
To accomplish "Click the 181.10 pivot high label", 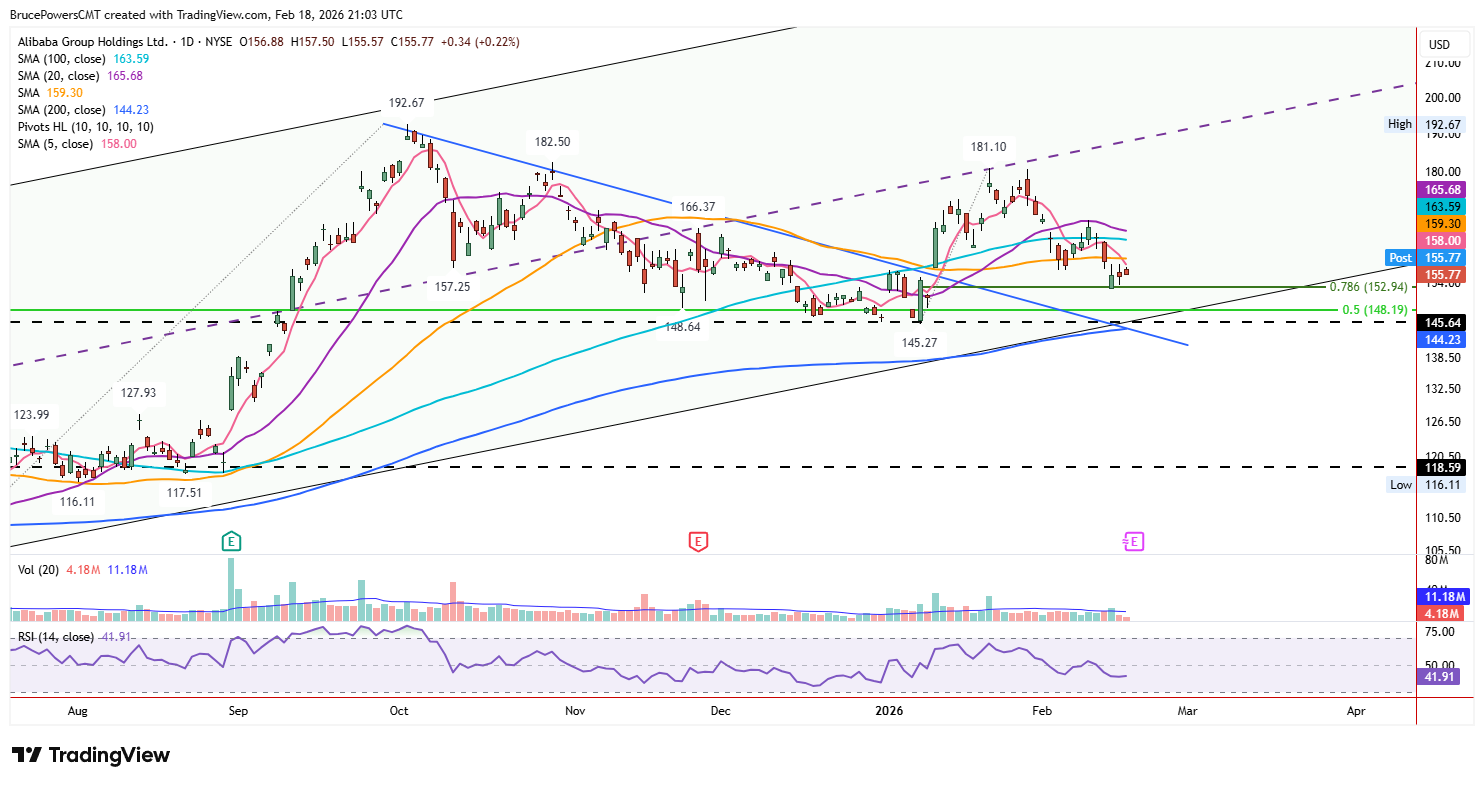I will 988,147.
